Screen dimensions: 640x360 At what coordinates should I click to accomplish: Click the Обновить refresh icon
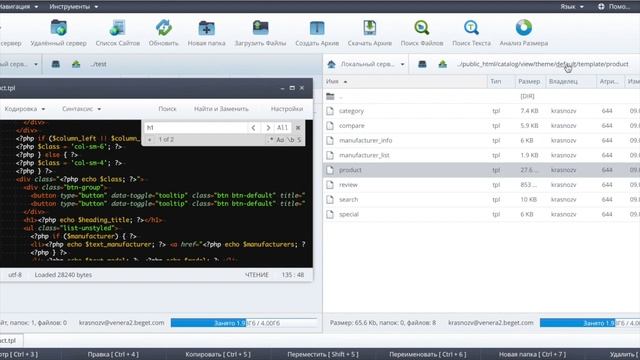click(x=164, y=28)
